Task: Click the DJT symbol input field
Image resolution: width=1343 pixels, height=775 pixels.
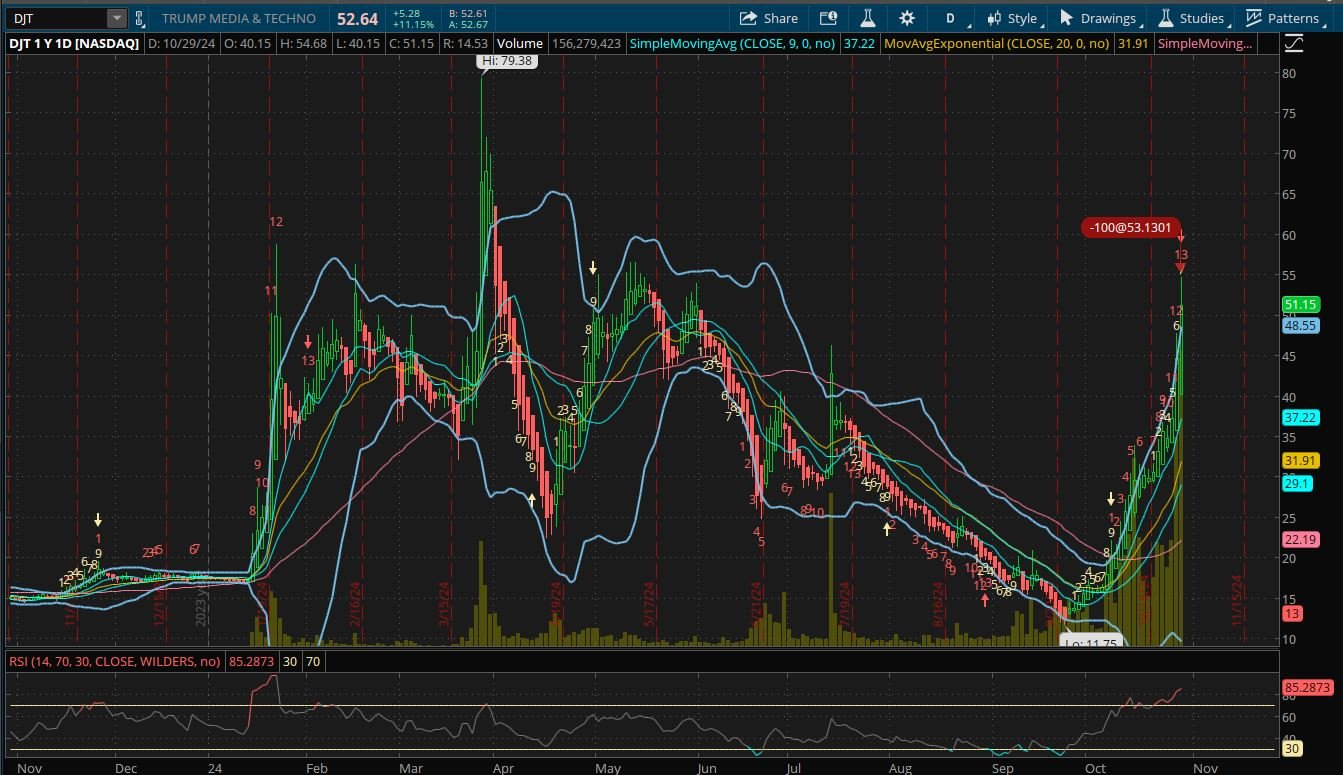Action: 58,18
